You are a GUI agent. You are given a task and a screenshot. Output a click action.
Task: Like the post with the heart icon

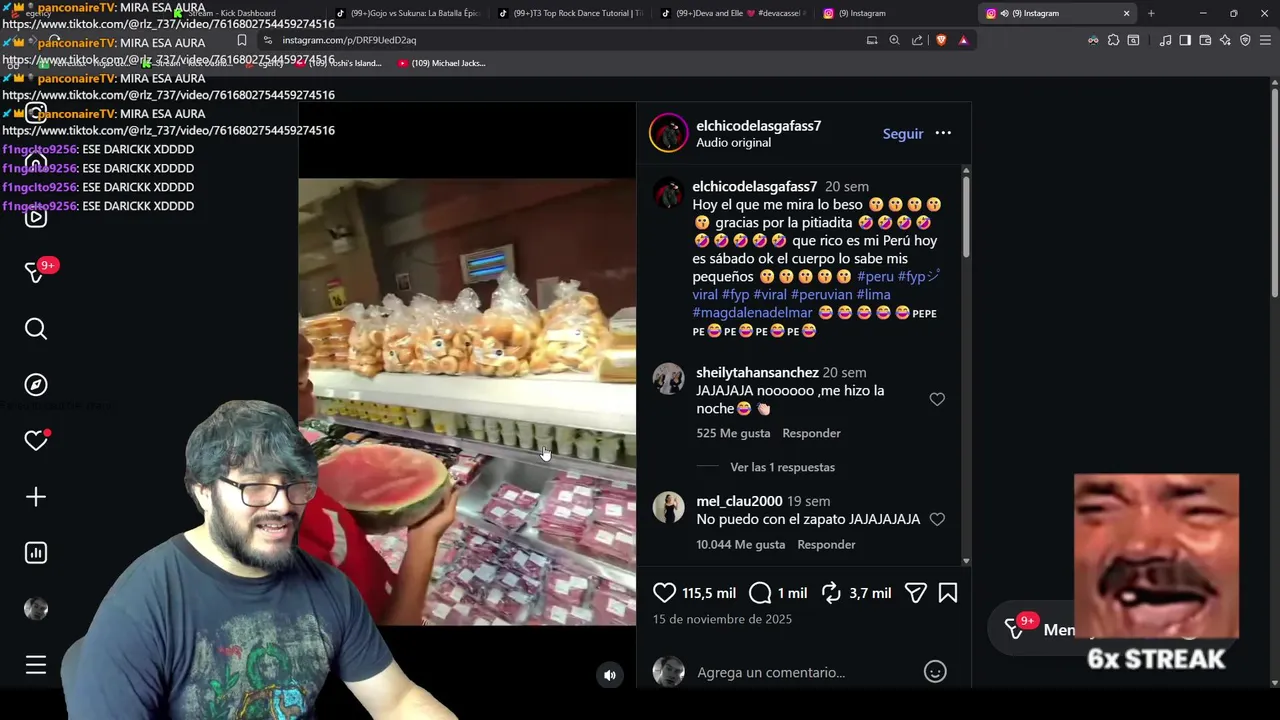coord(665,593)
